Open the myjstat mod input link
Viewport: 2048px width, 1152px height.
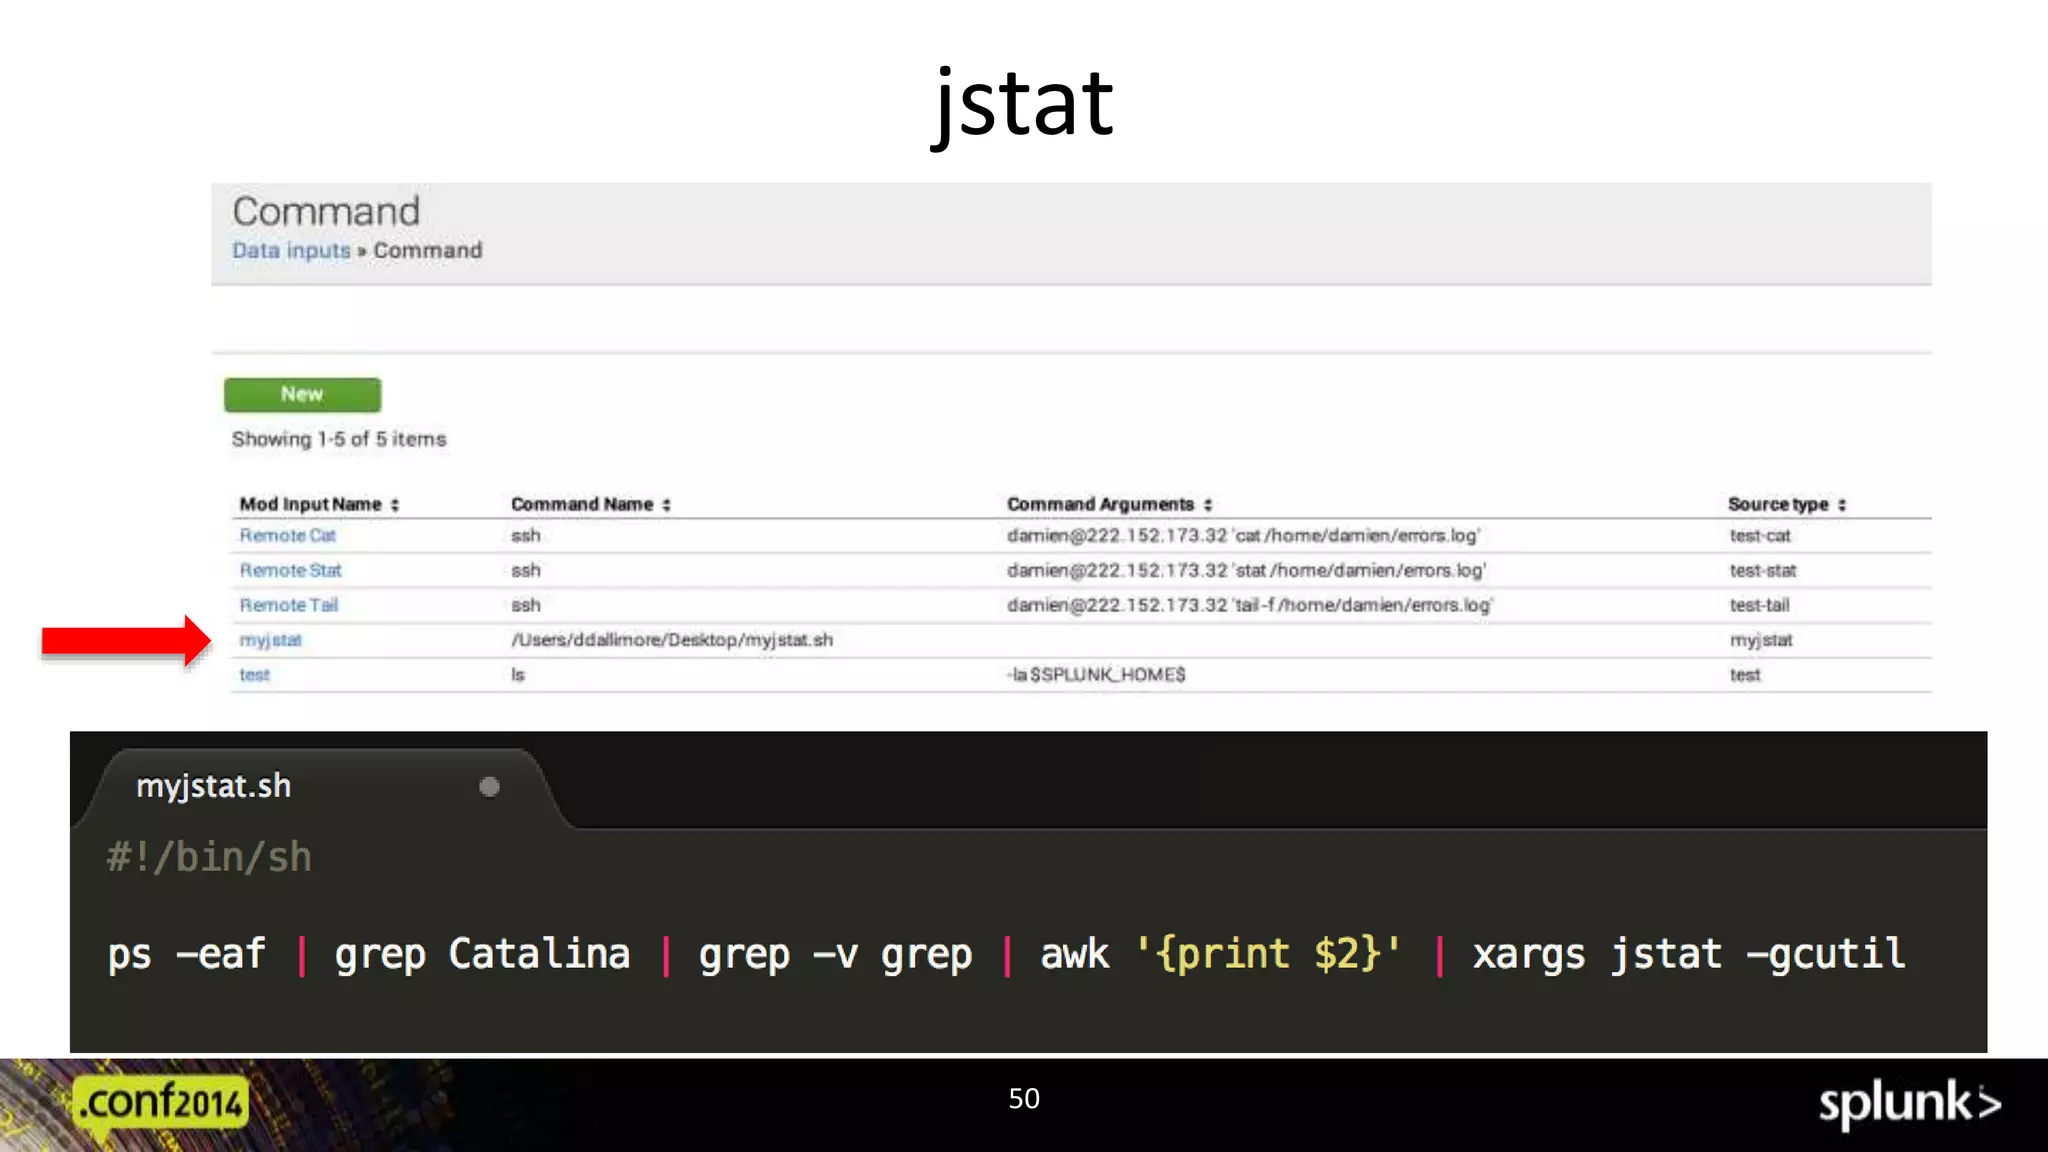(x=270, y=640)
